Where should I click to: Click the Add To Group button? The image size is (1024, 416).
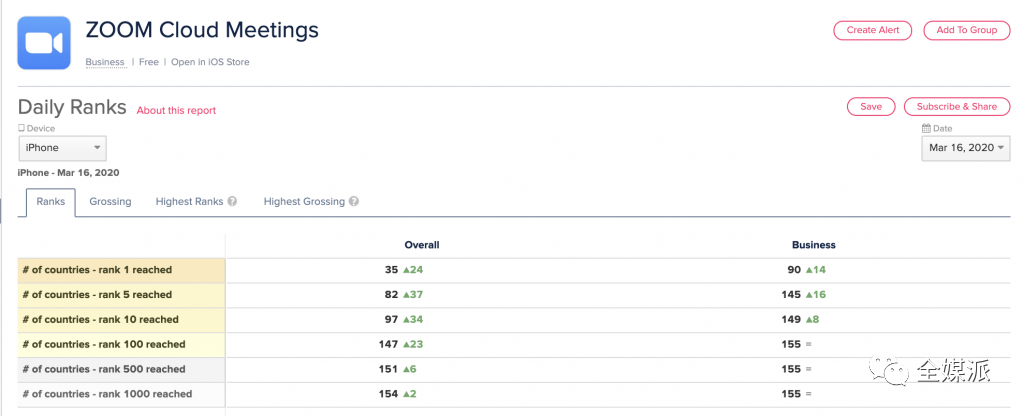966,30
